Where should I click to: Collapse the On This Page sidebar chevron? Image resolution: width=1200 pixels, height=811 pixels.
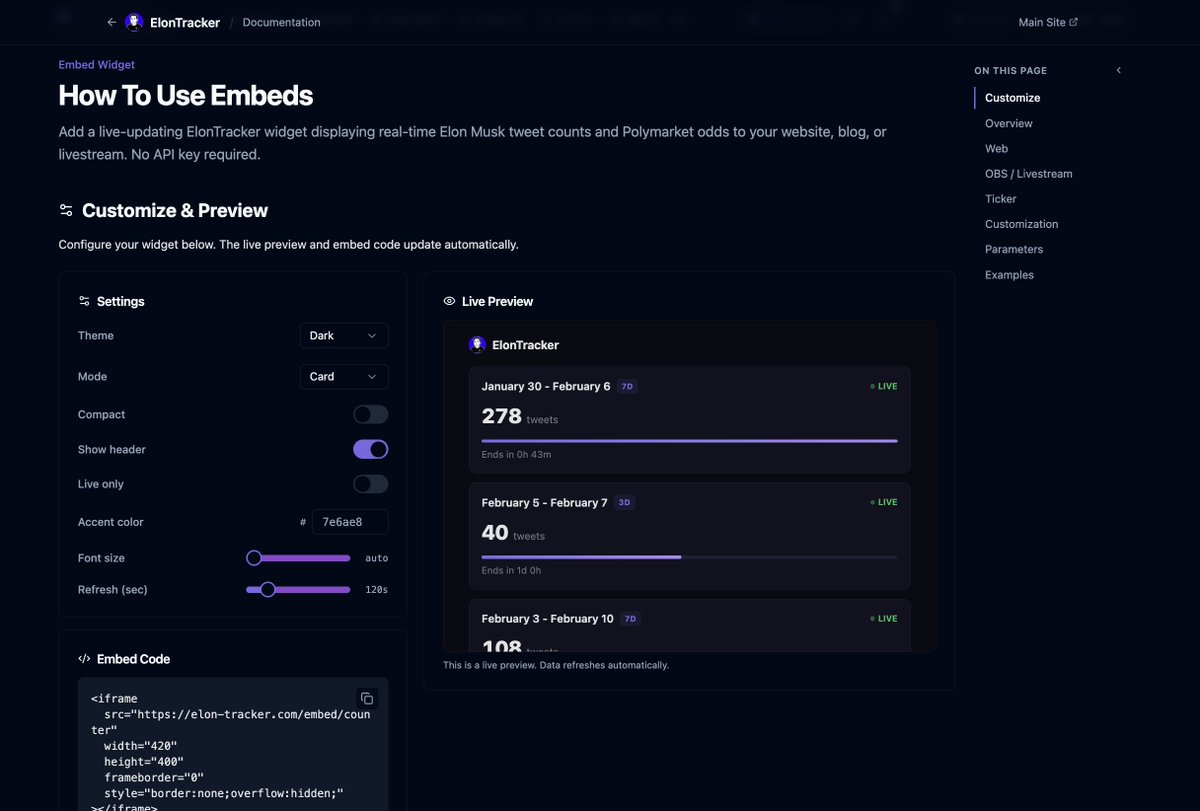coord(1119,70)
